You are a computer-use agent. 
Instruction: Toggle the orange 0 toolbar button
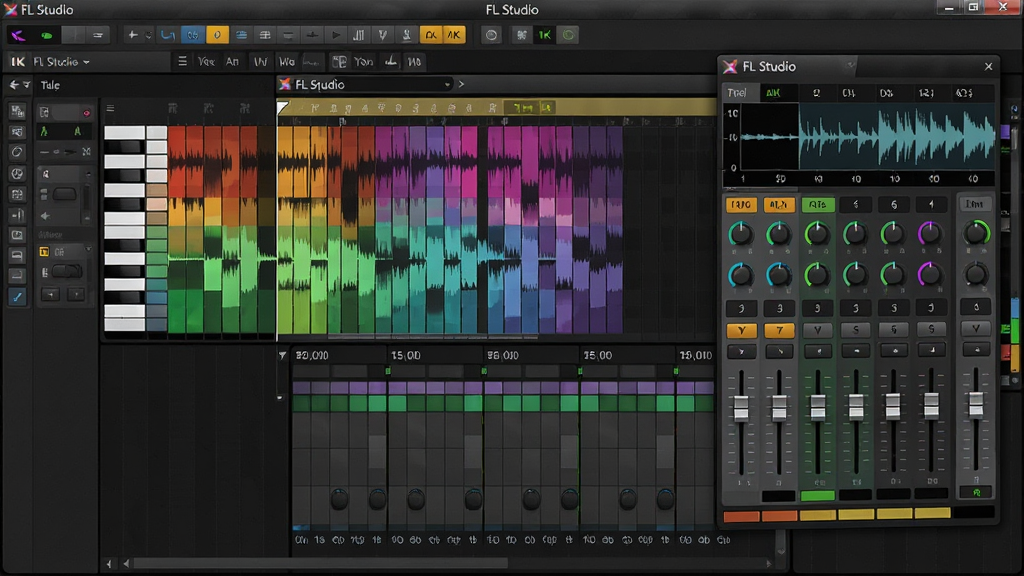[217, 35]
